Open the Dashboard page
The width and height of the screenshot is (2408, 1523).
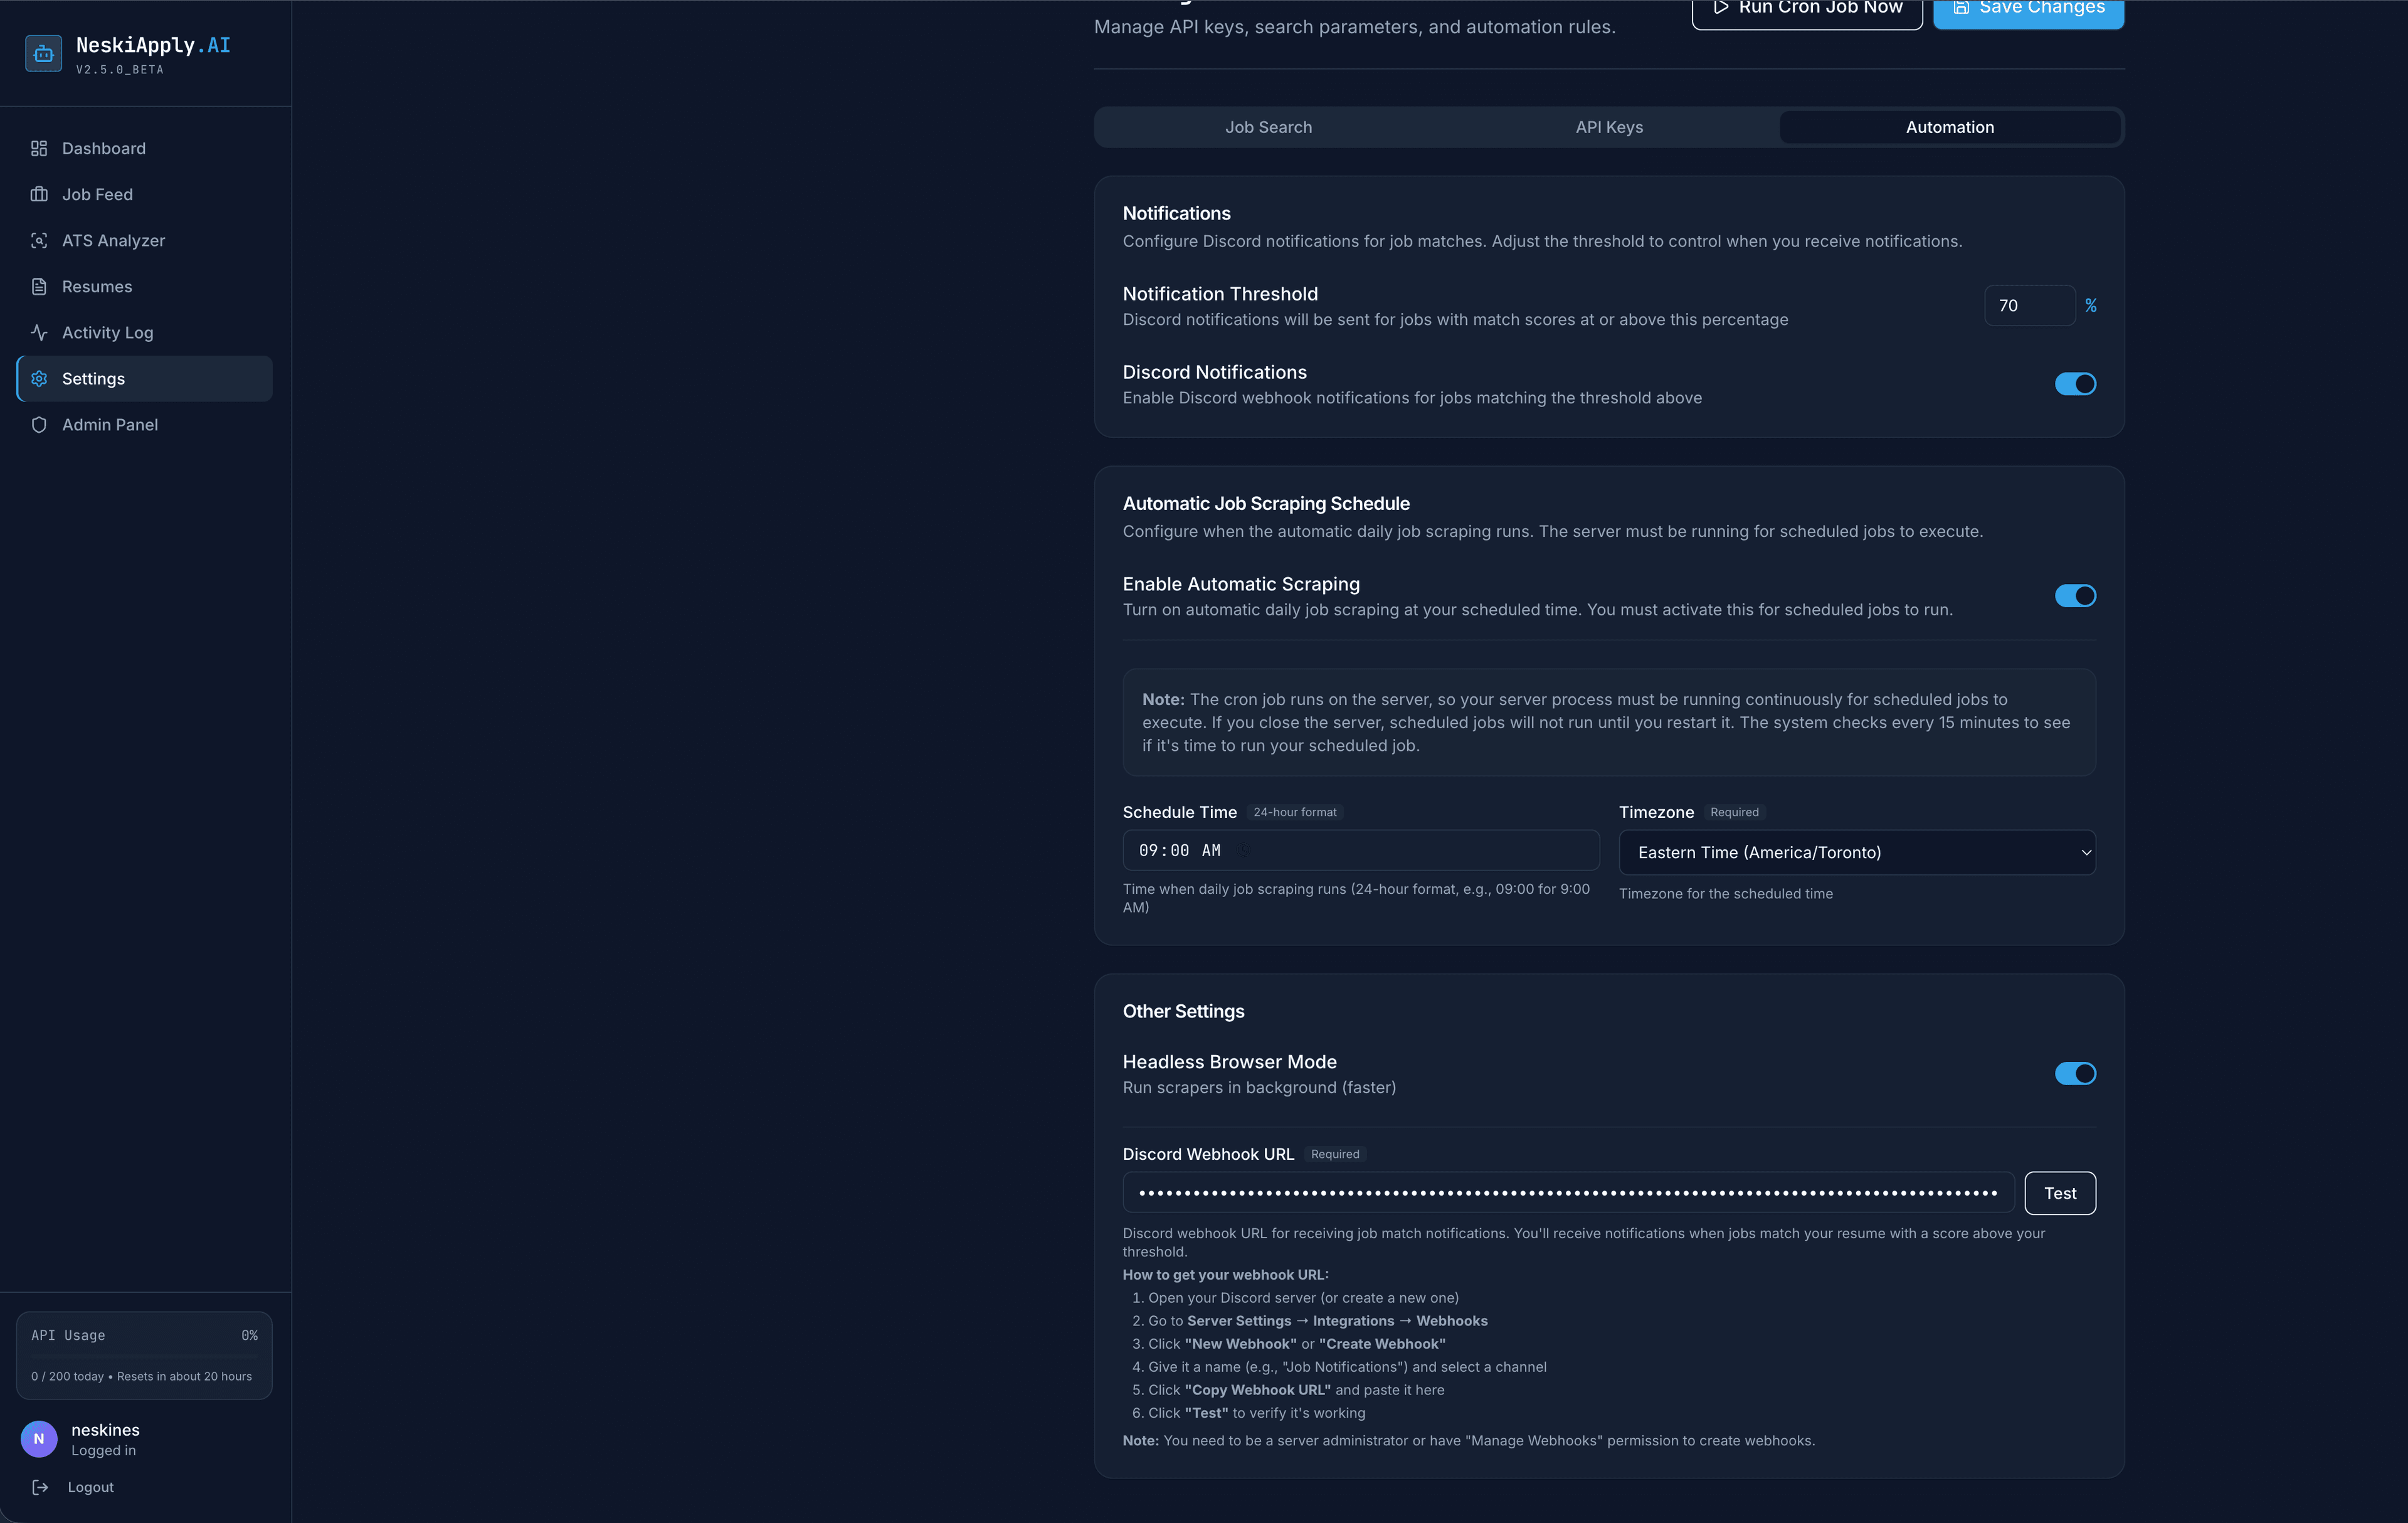pyautogui.click(x=103, y=148)
